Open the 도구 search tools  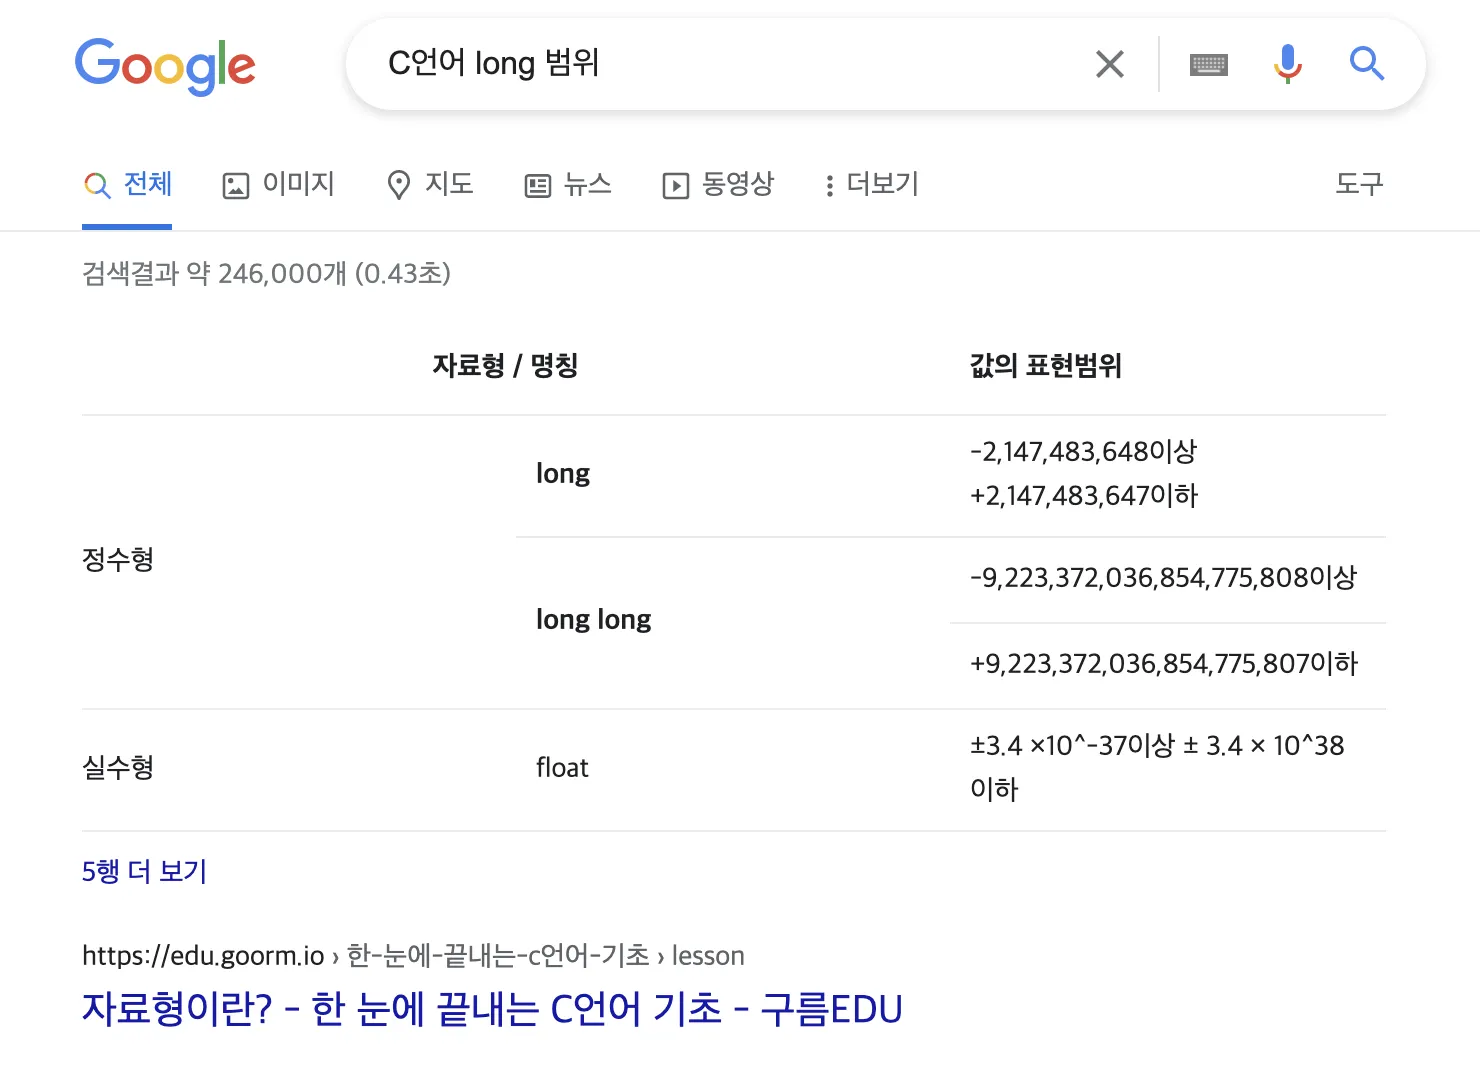[1359, 184]
